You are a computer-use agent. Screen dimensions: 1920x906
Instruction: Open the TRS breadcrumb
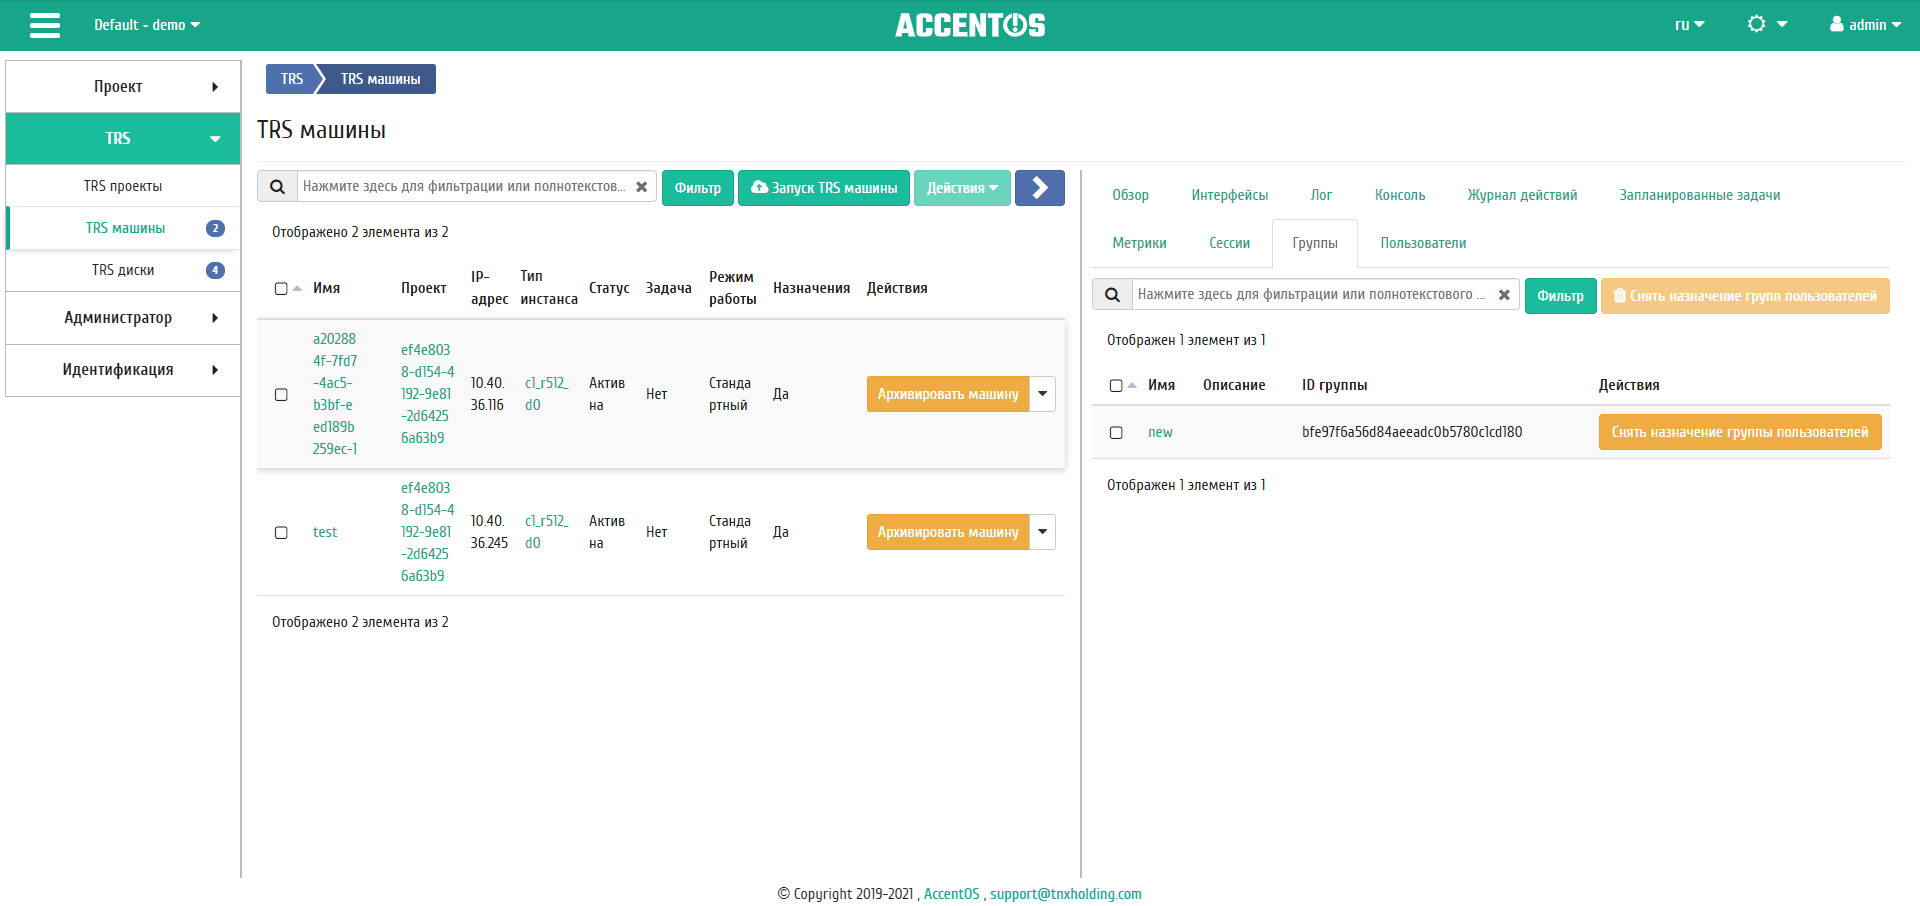click(291, 79)
